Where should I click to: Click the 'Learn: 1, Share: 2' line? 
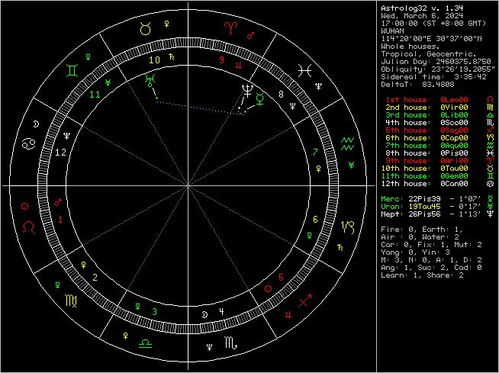(x=422, y=275)
